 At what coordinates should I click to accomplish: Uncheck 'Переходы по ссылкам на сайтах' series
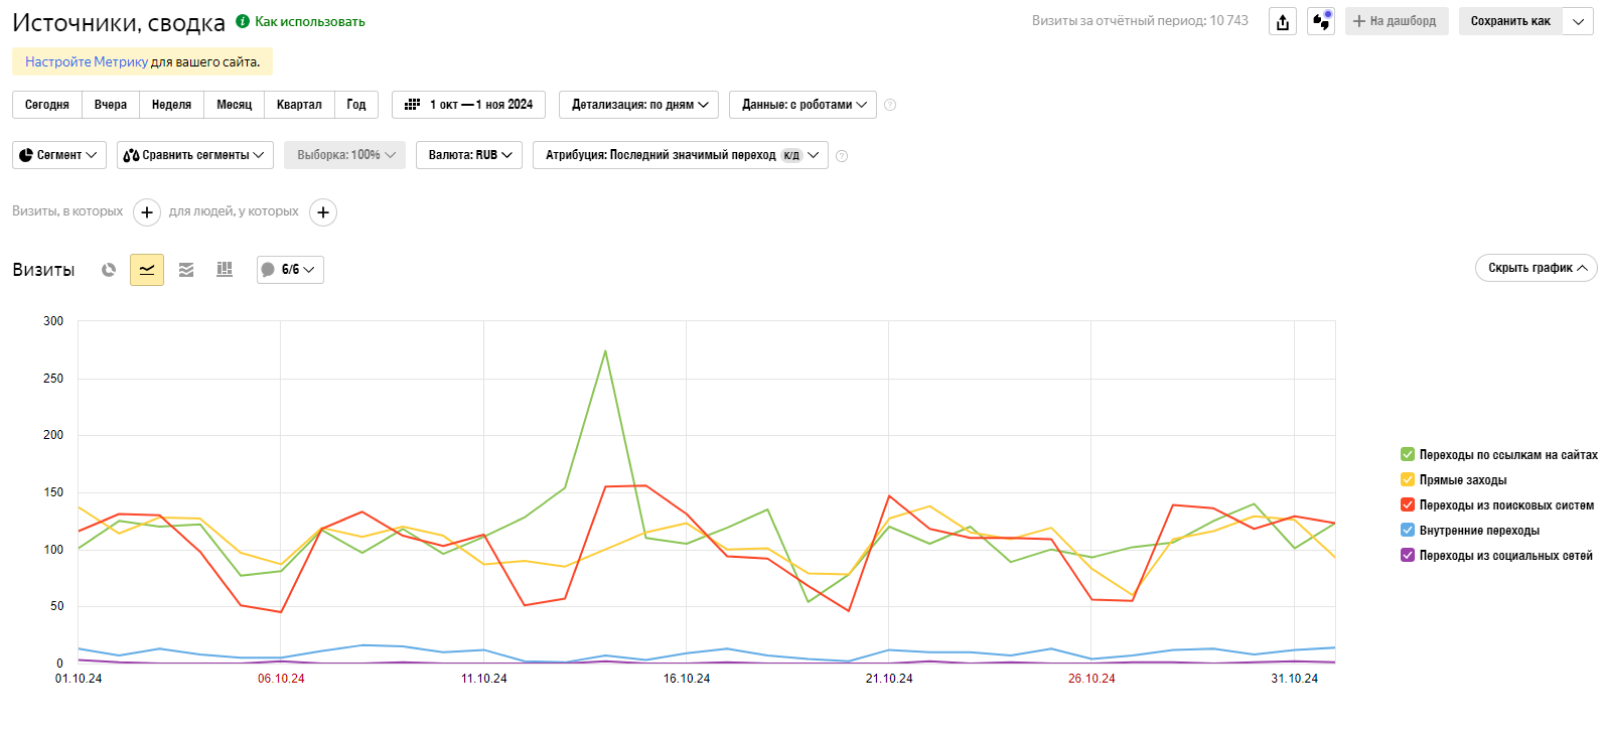point(1408,455)
